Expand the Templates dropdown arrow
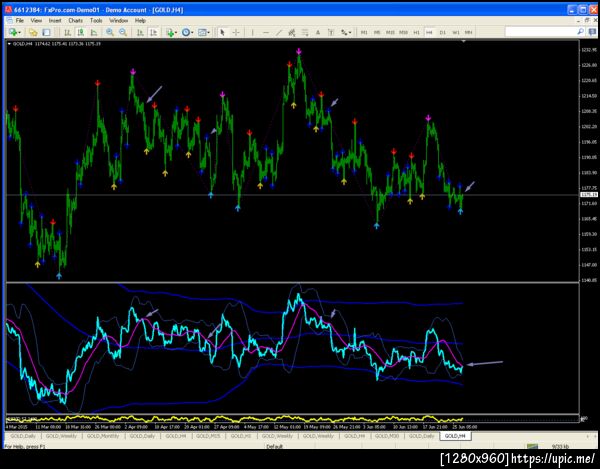The width and height of the screenshot is (600, 469). click(209, 33)
